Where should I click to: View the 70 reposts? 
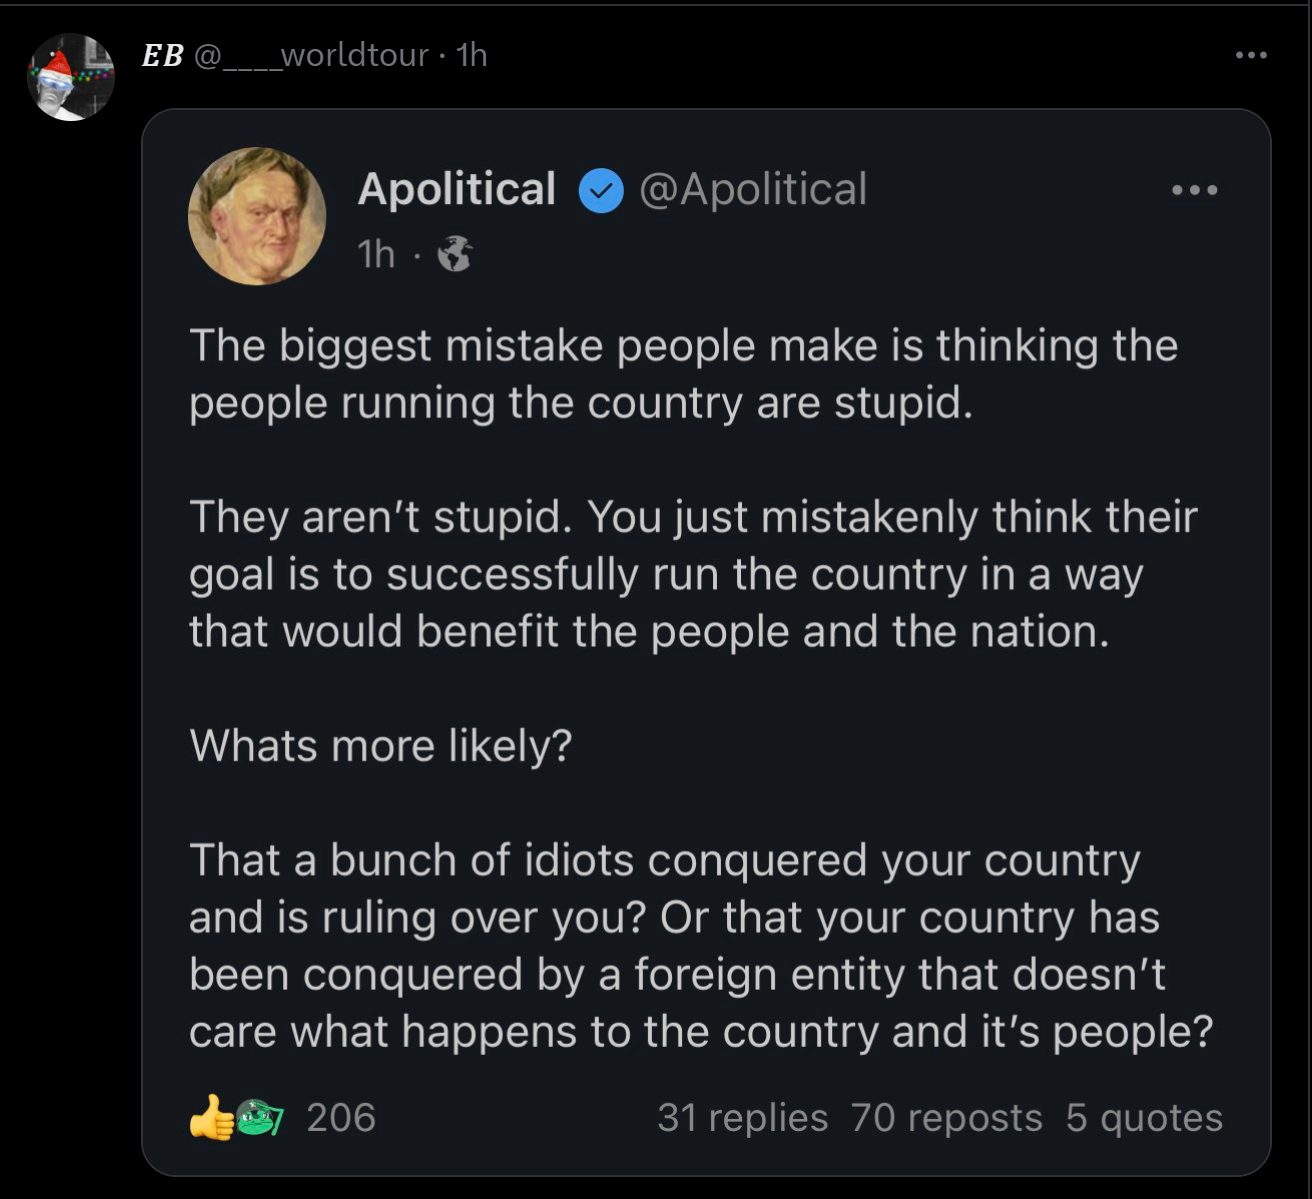(946, 1117)
